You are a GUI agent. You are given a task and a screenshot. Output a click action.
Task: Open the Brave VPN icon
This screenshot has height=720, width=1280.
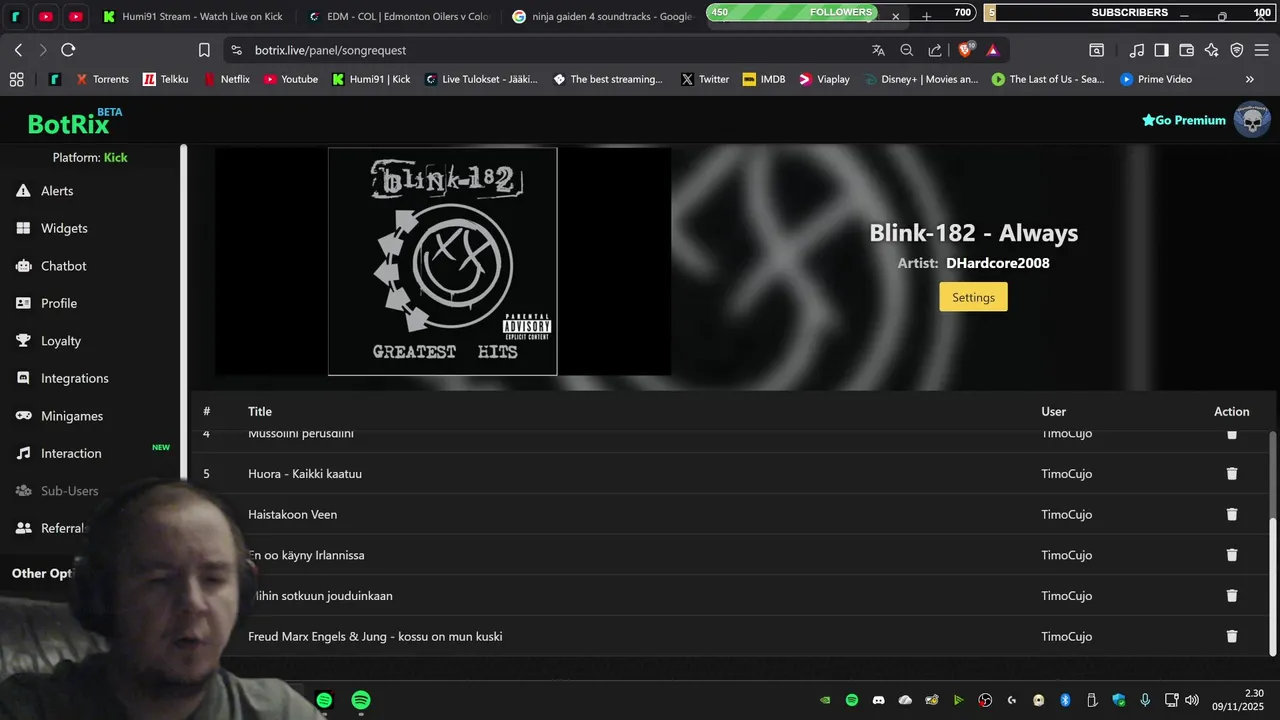1237,50
